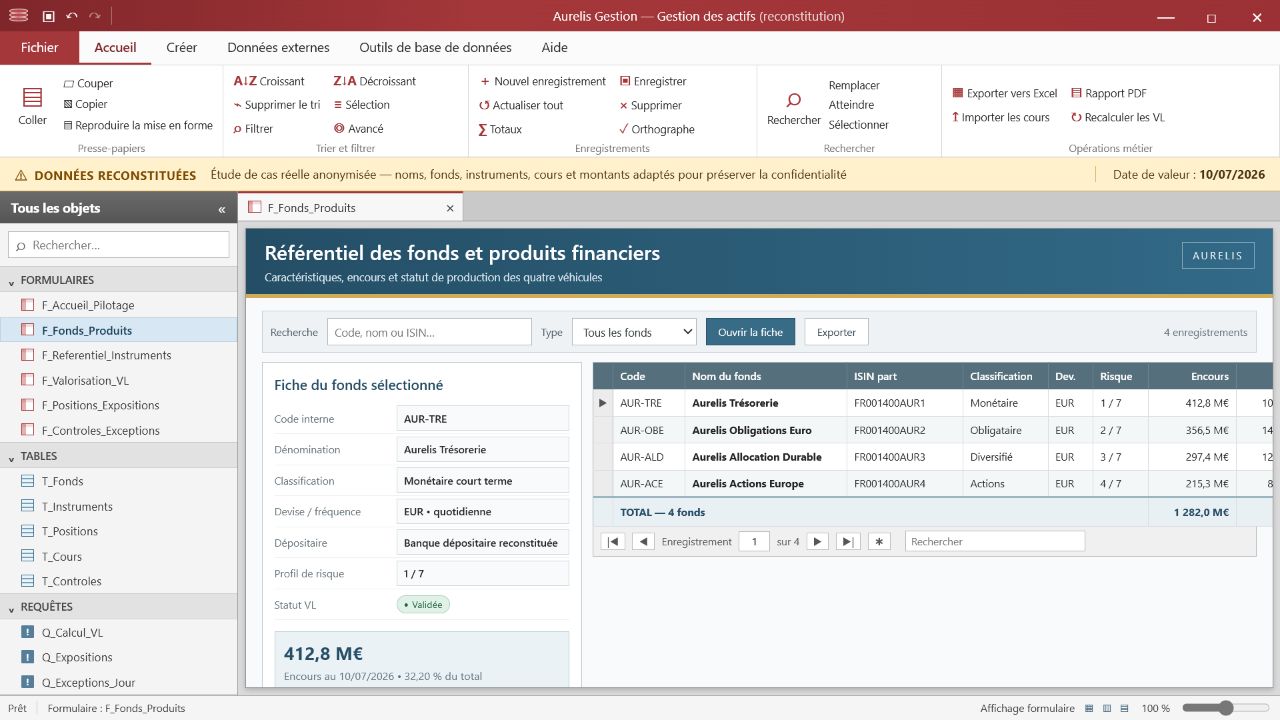
Task: Click the Avancé filter option
Action: pos(358,129)
